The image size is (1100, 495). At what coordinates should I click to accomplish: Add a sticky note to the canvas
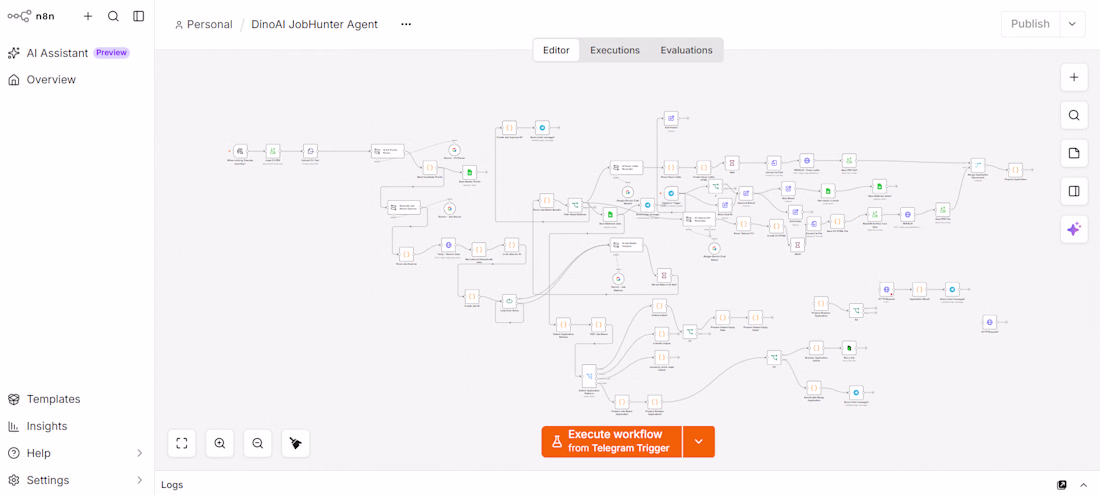tap(1073, 153)
